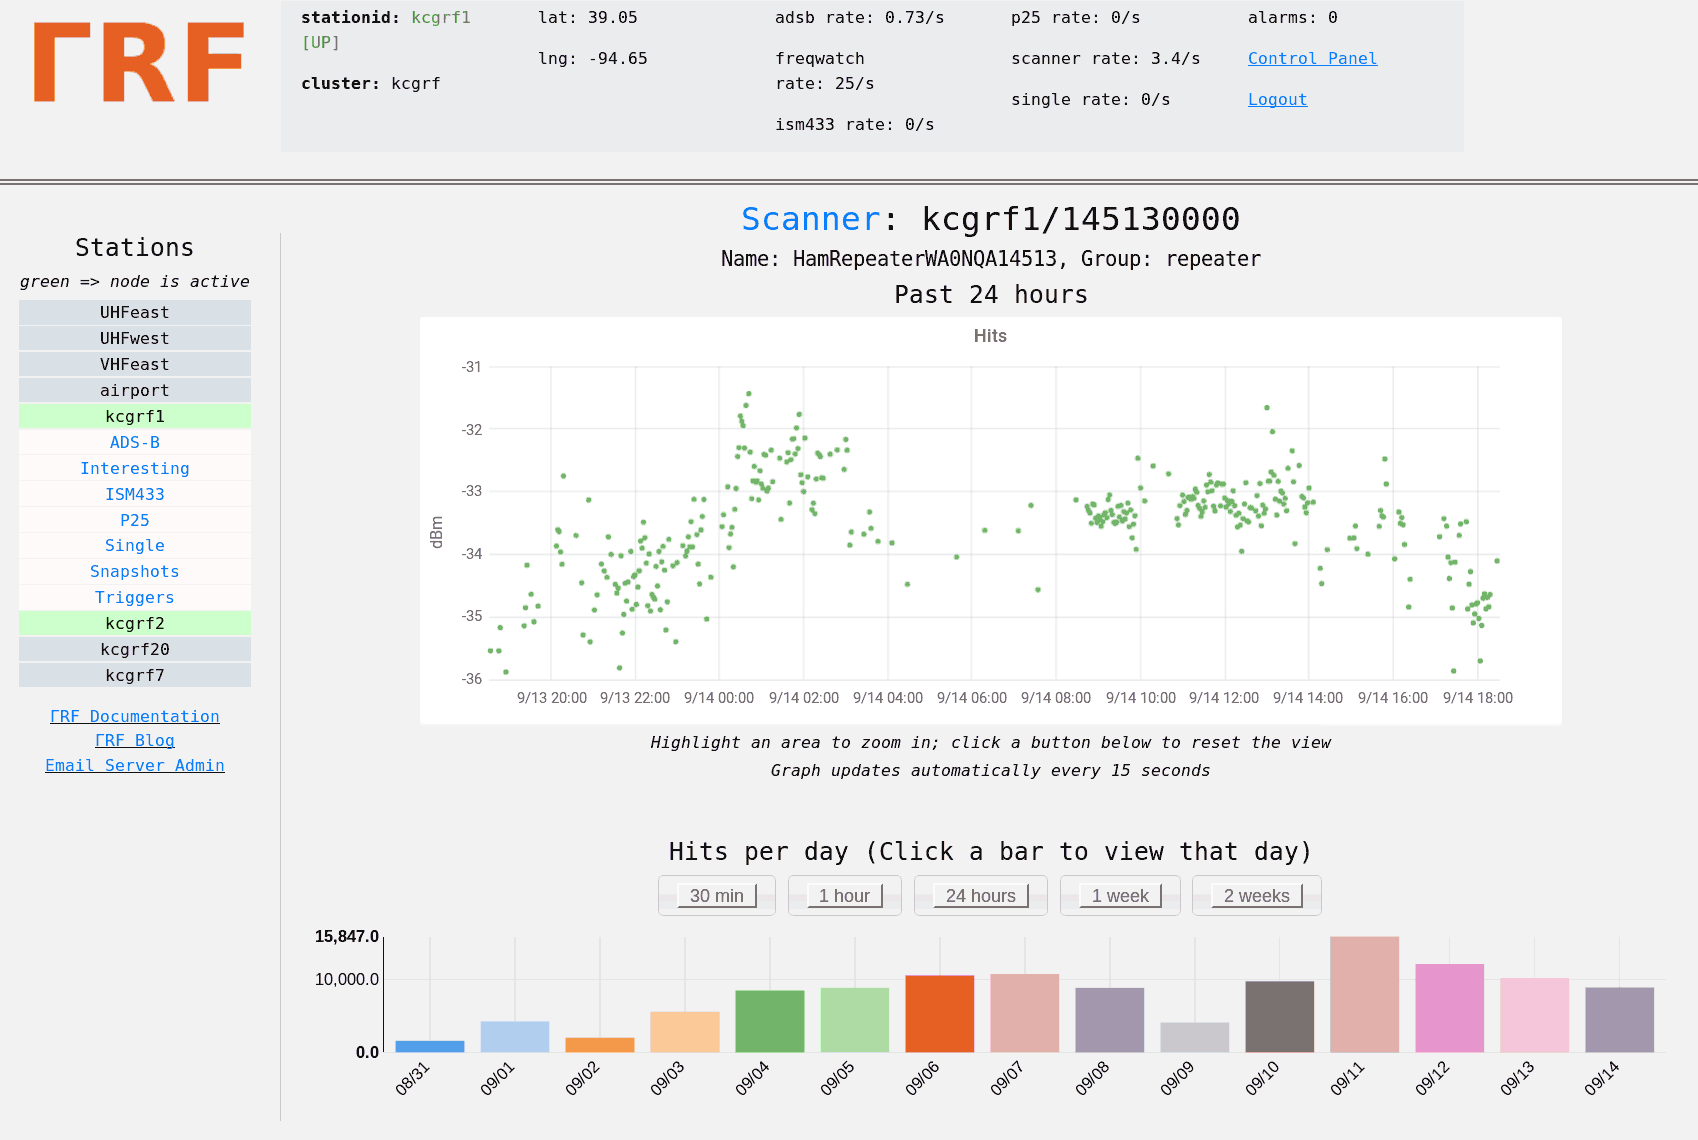Click the Logout link

click(x=1277, y=99)
